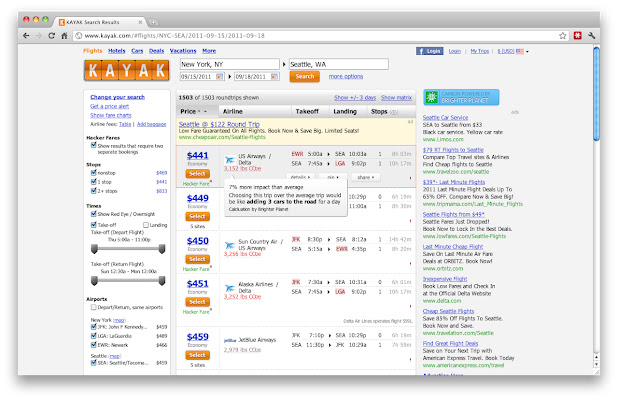This screenshot has height=400, width=618.
Task: Uncheck the 1 stop checkbox
Action: point(94,182)
